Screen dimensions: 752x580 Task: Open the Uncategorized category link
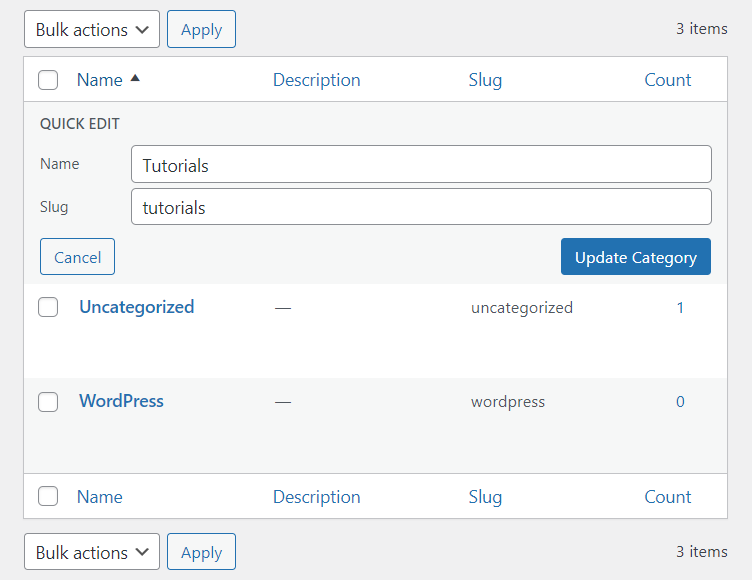click(136, 307)
